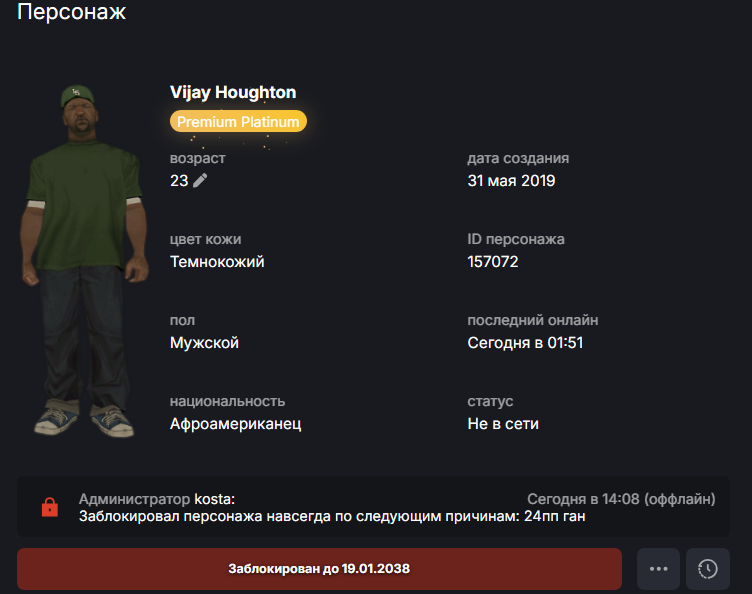Viewport: 752px width, 594px height.
Task: Open the three-dots more options menu
Action: (x=658, y=569)
